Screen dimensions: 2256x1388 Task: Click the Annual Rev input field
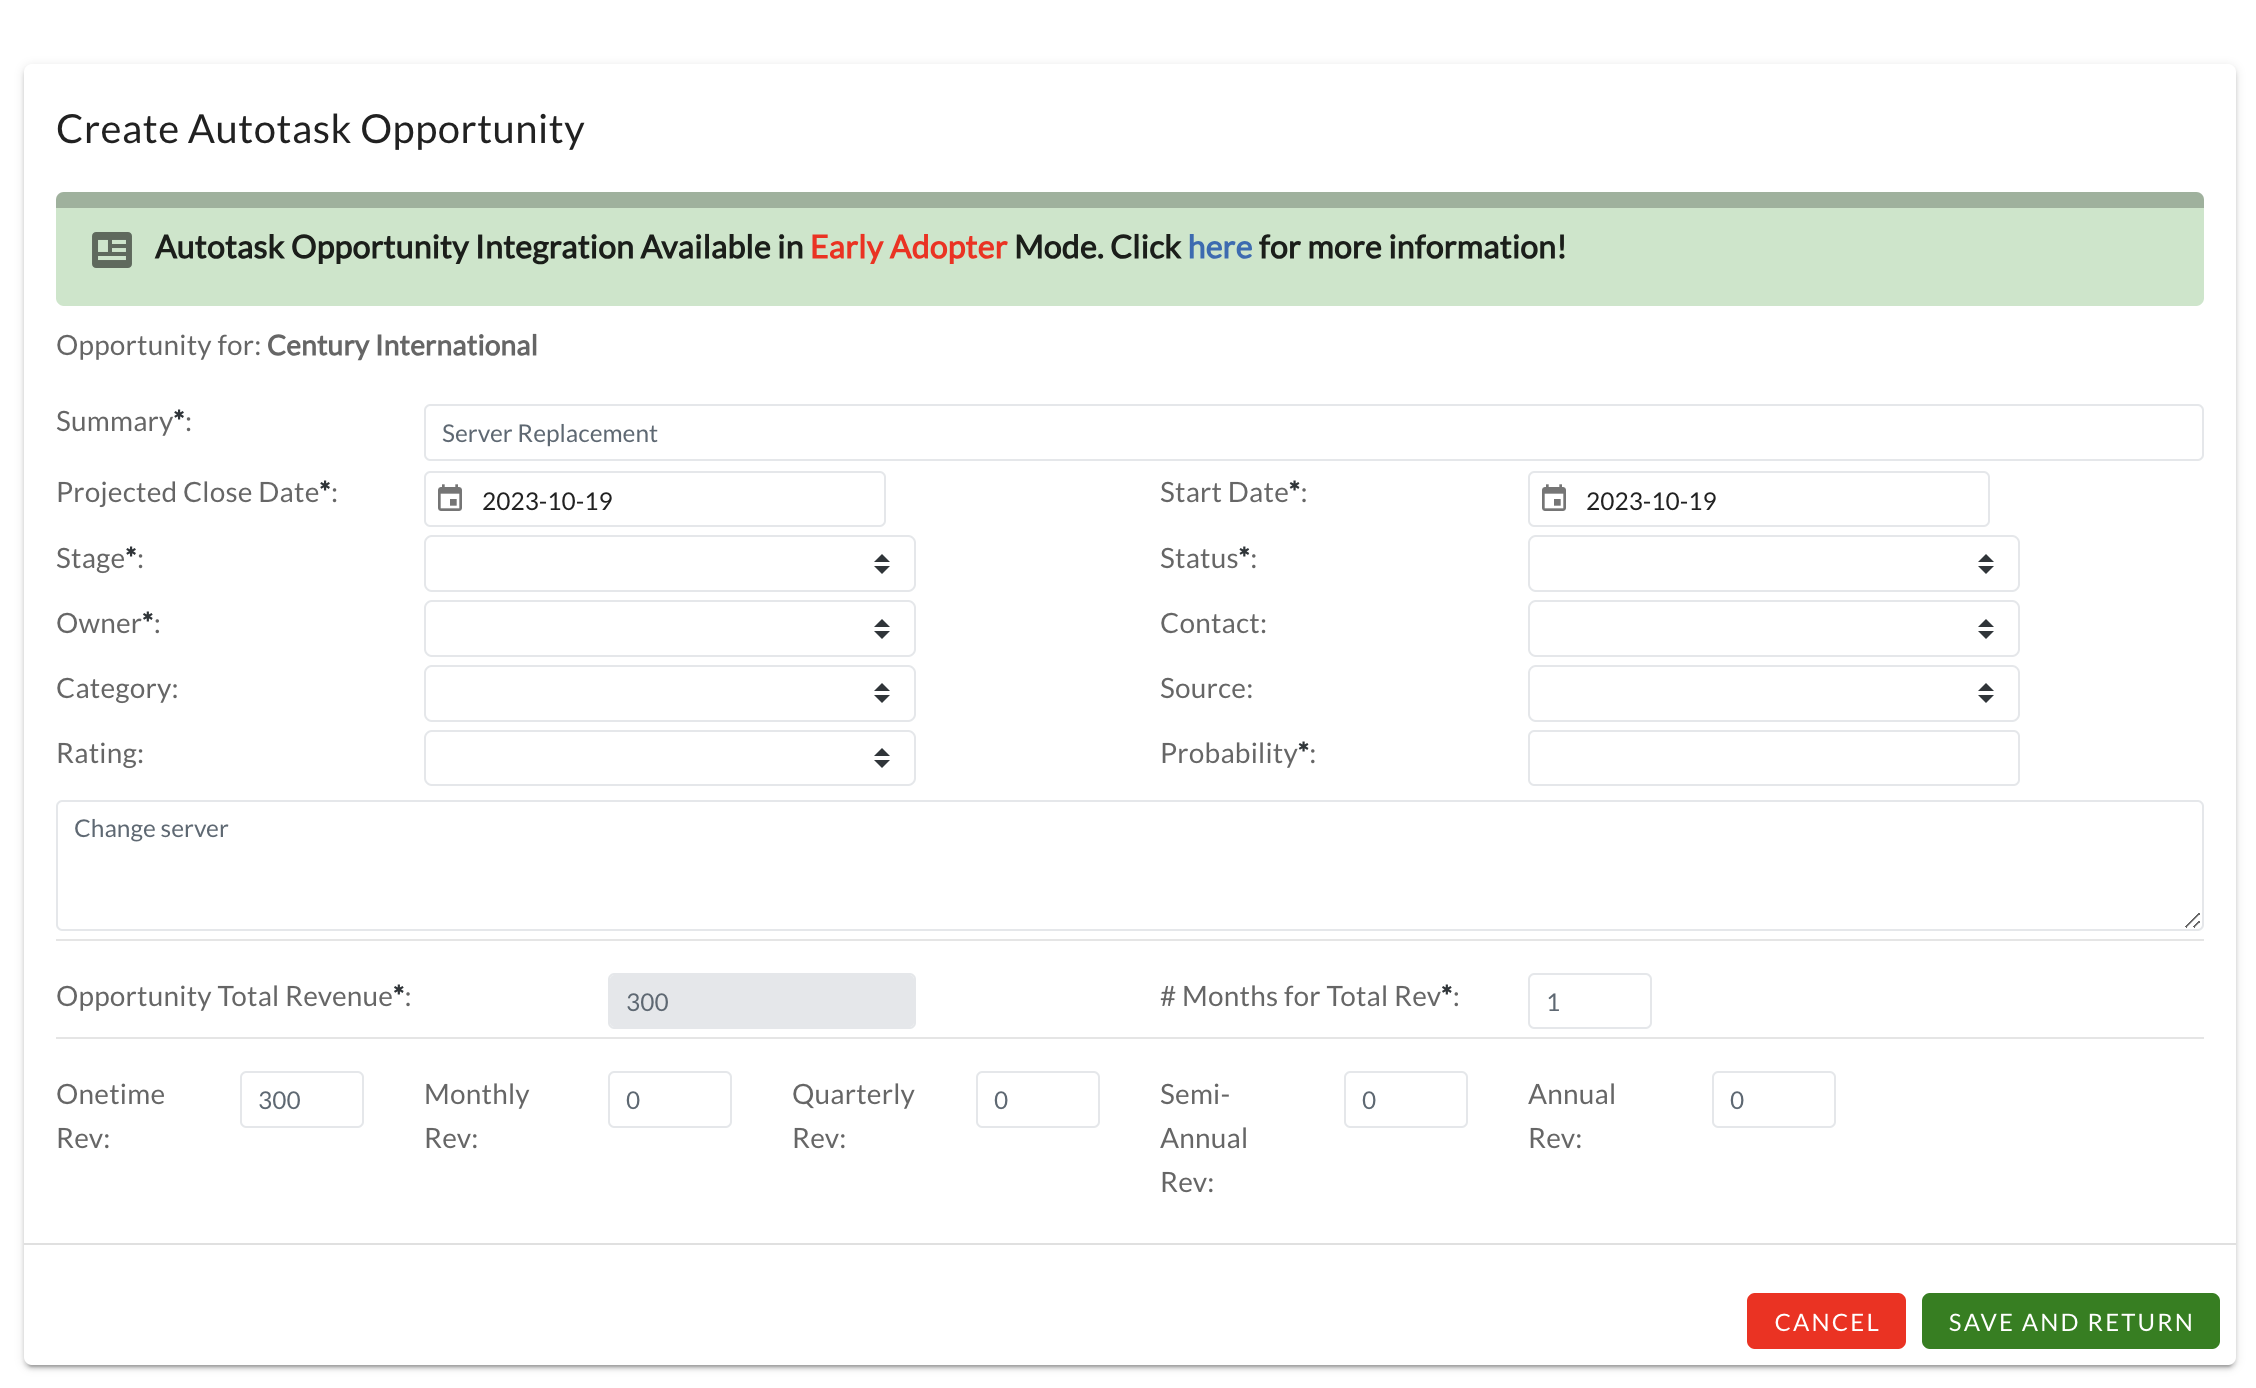(1772, 1100)
